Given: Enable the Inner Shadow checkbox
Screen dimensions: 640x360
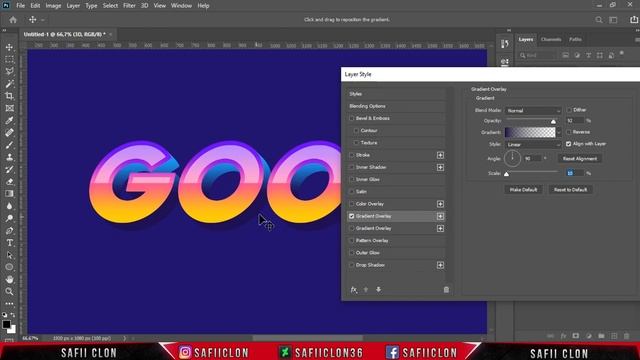Looking at the screenshot, I should [351, 167].
